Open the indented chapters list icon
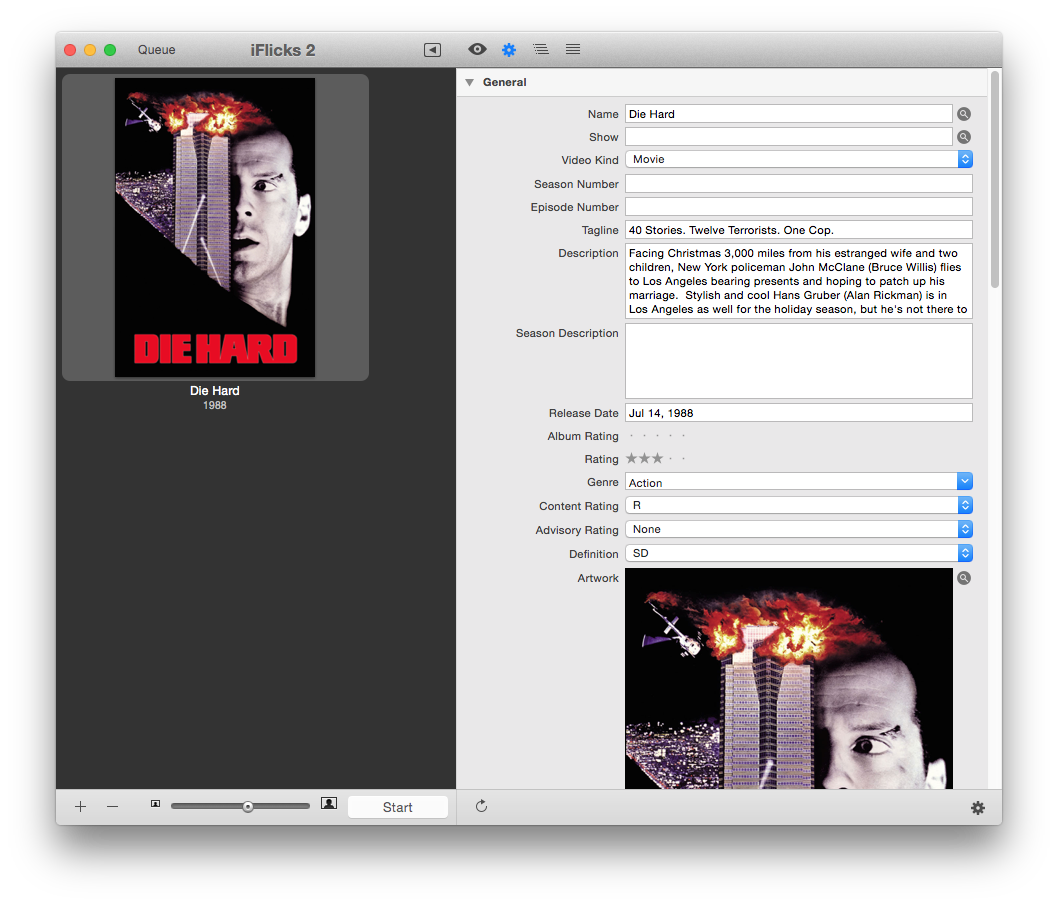The width and height of the screenshot is (1058, 905). click(540, 49)
